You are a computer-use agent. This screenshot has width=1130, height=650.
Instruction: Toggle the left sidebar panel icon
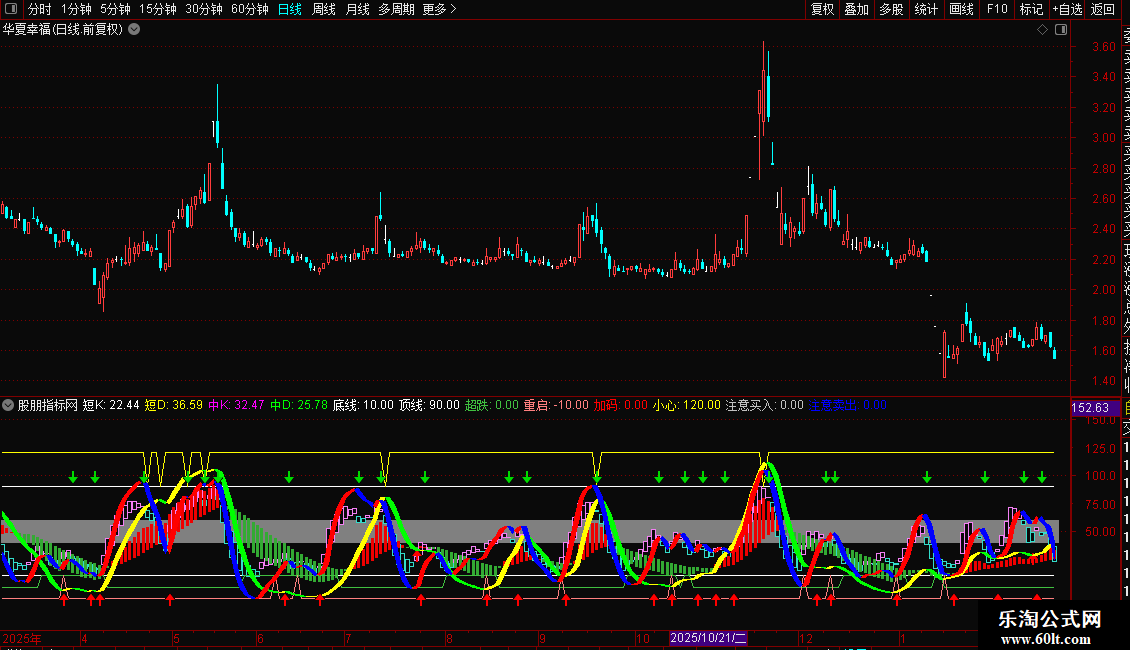click(11, 9)
